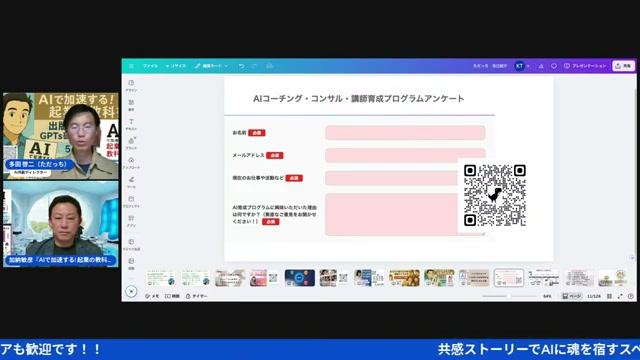
Task: Open the プロジェクト panel
Action: tap(131, 202)
